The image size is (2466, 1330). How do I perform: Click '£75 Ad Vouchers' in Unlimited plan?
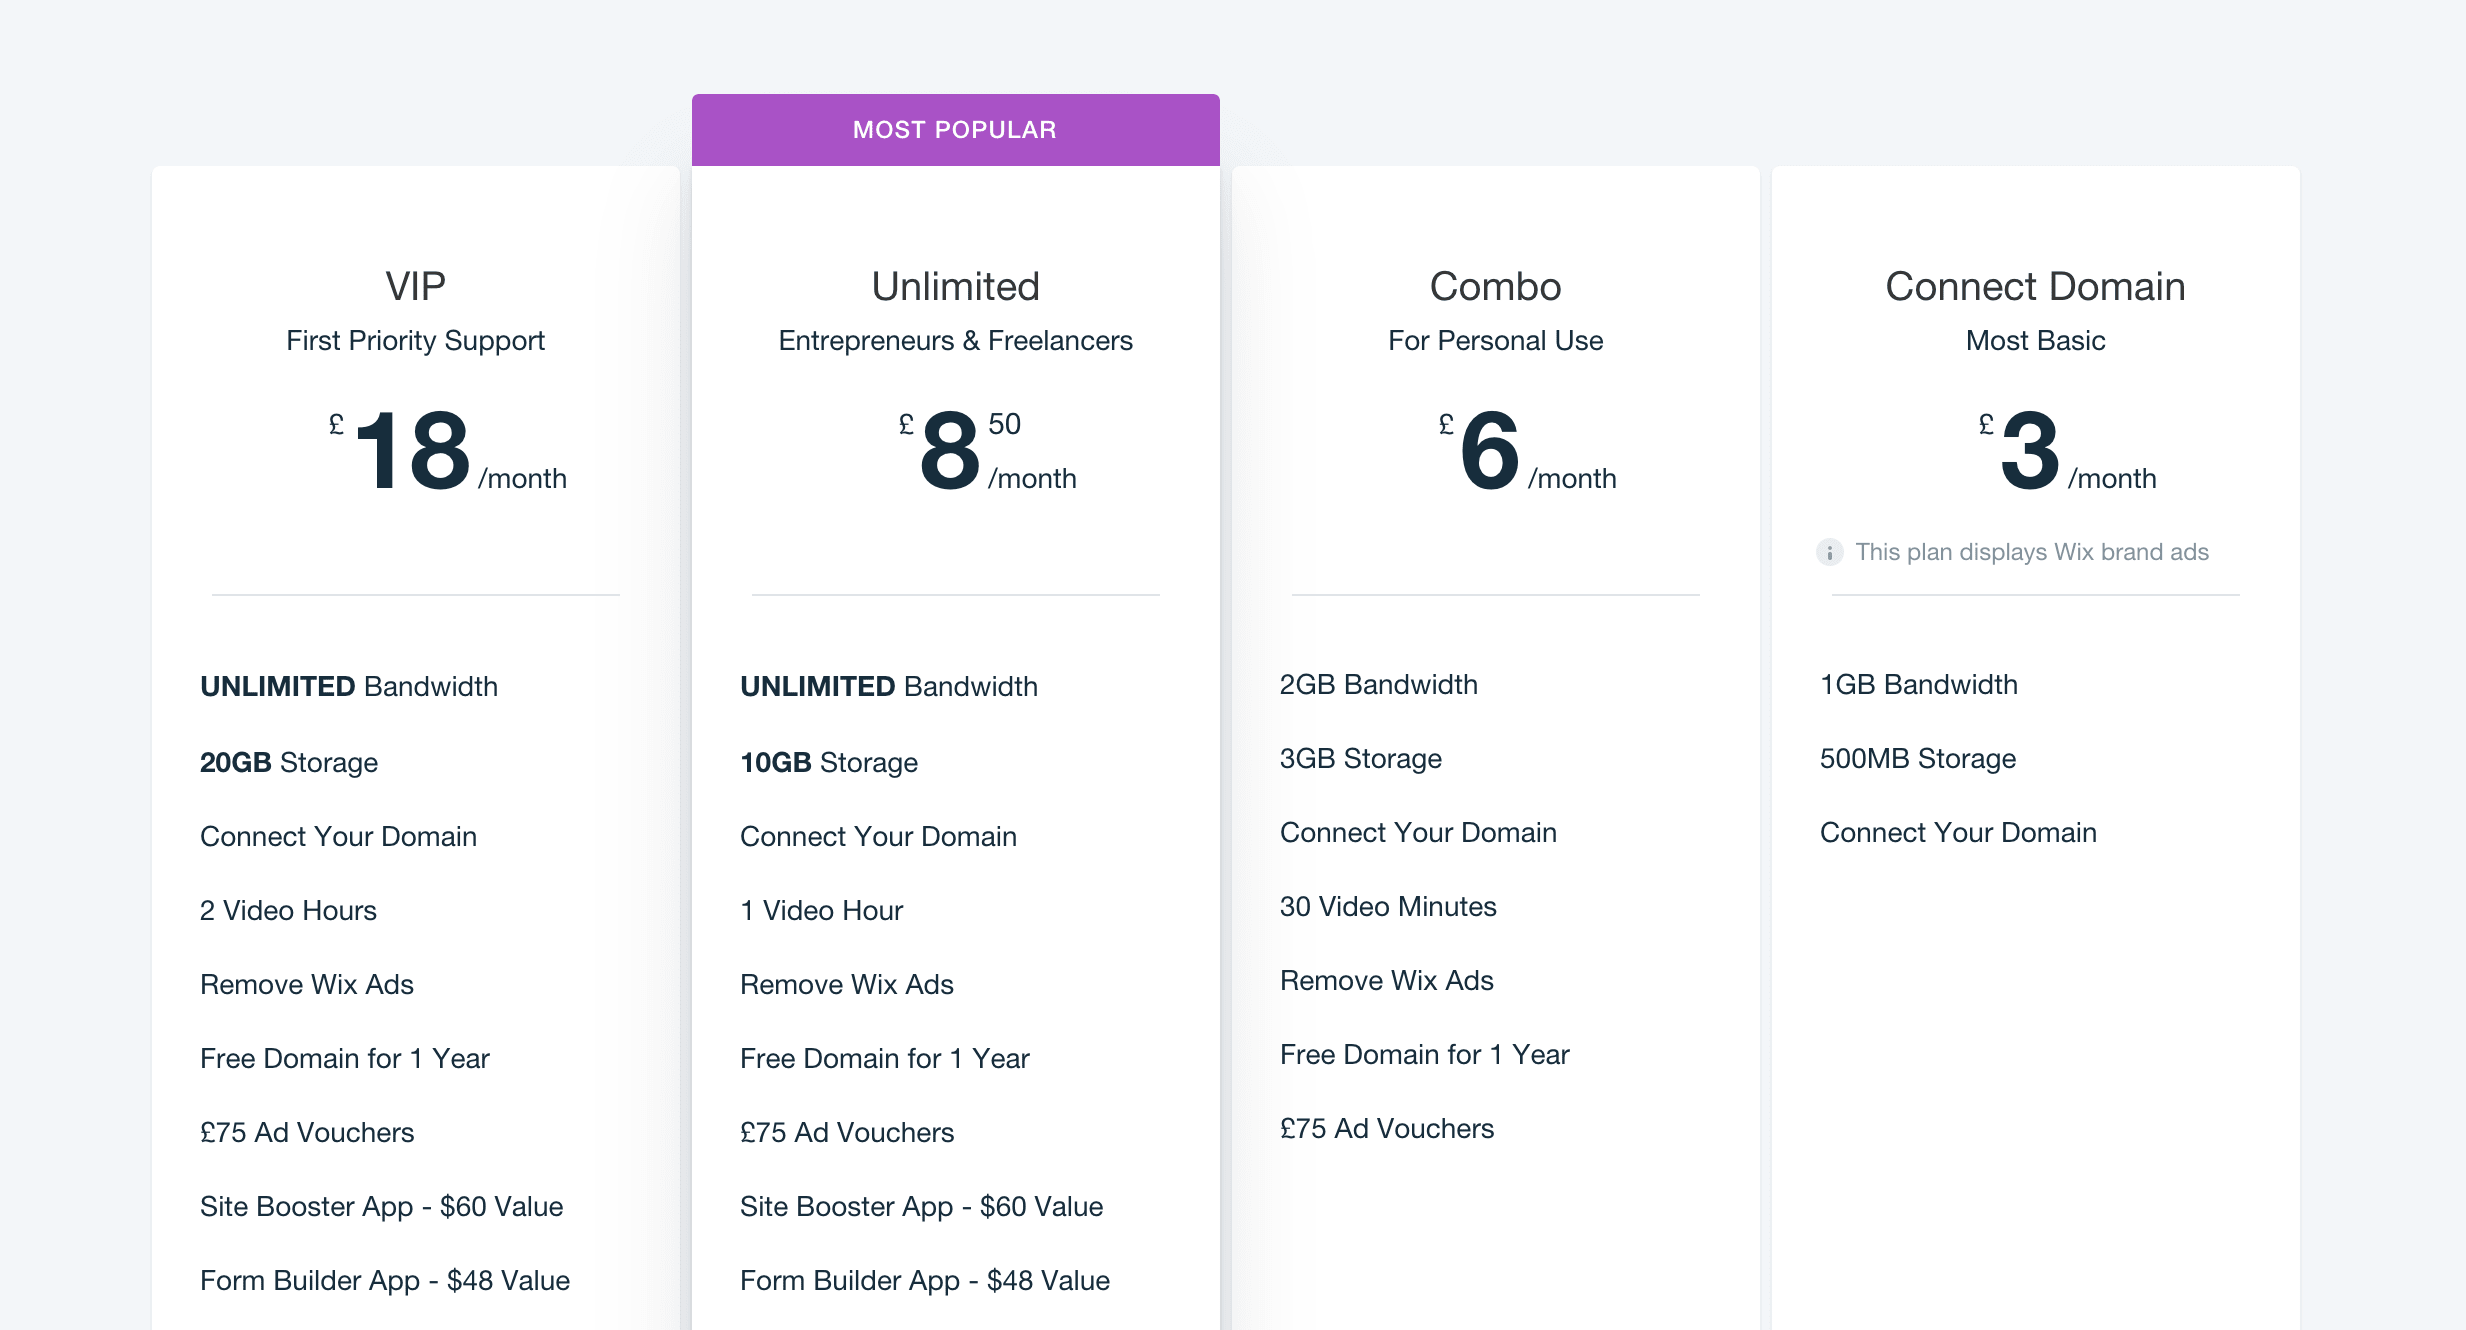(847, 1132)
